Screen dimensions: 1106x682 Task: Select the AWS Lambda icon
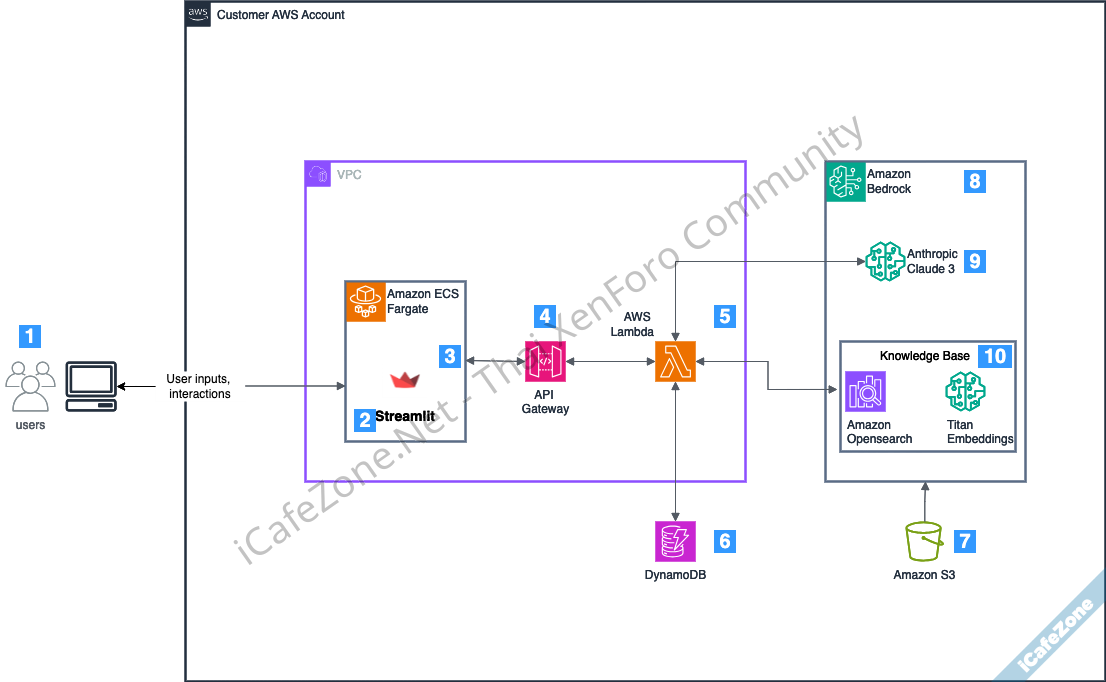click(675, 361)
